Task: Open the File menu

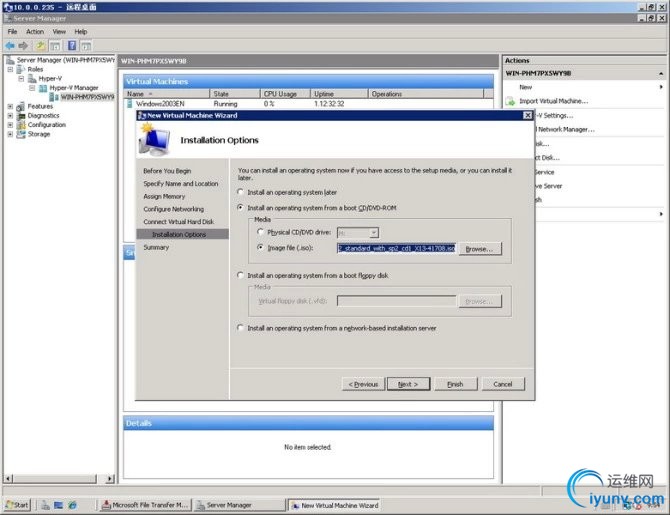Action: click(x=12, y=32)
